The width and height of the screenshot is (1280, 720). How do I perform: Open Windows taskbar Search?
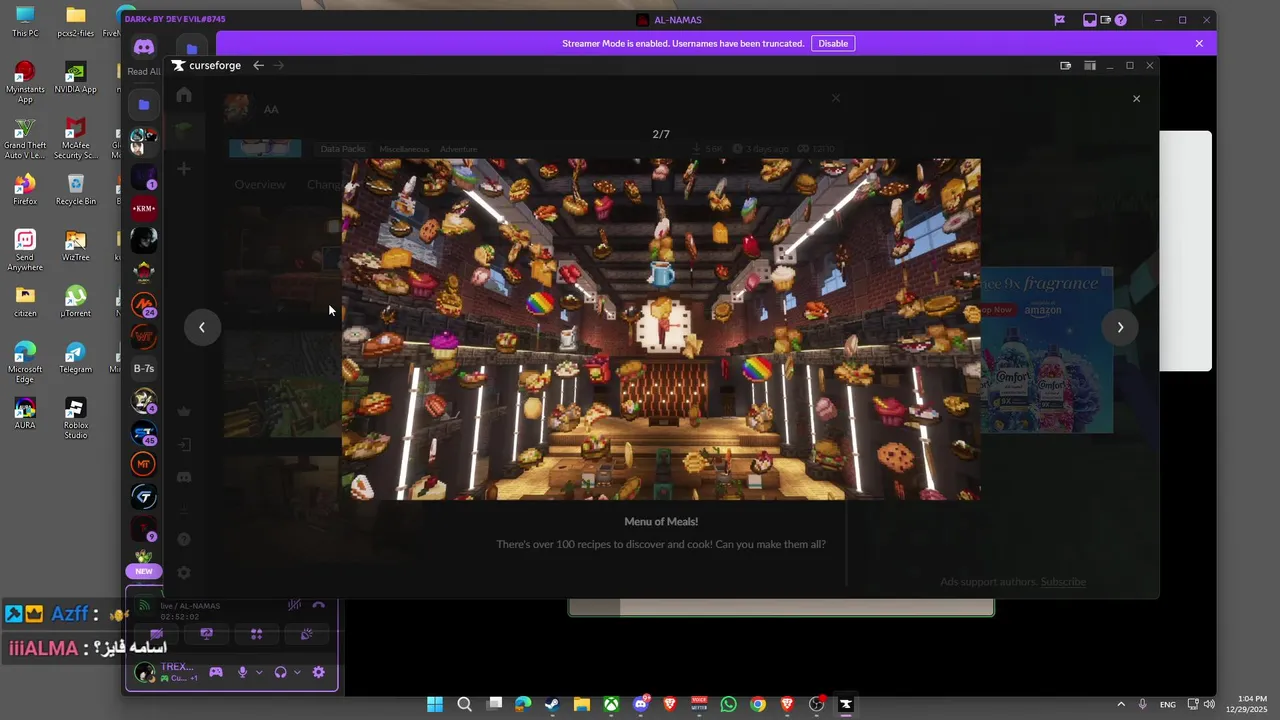tap(464, 704)
